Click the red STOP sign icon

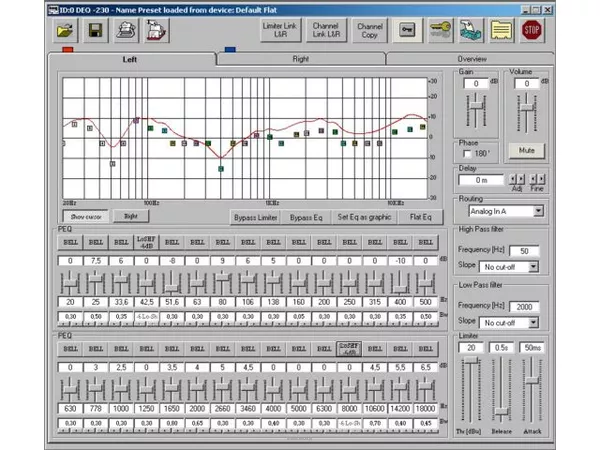tap(532, 30)
